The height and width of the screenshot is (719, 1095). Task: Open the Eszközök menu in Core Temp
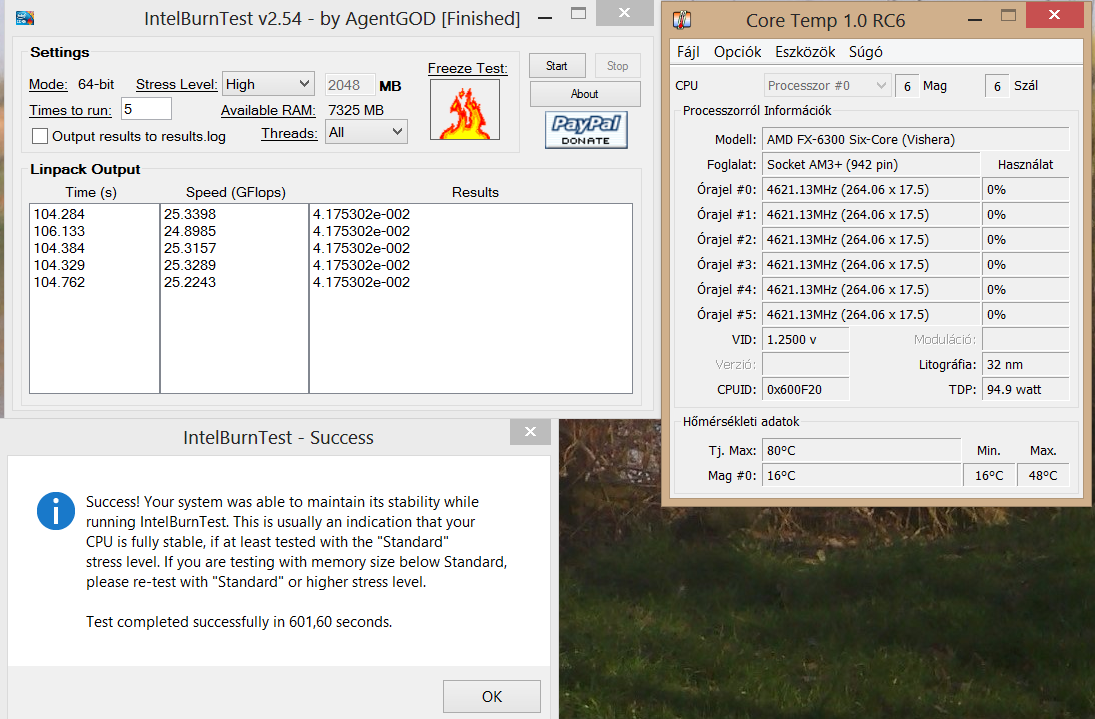click(x=805, y=52)
